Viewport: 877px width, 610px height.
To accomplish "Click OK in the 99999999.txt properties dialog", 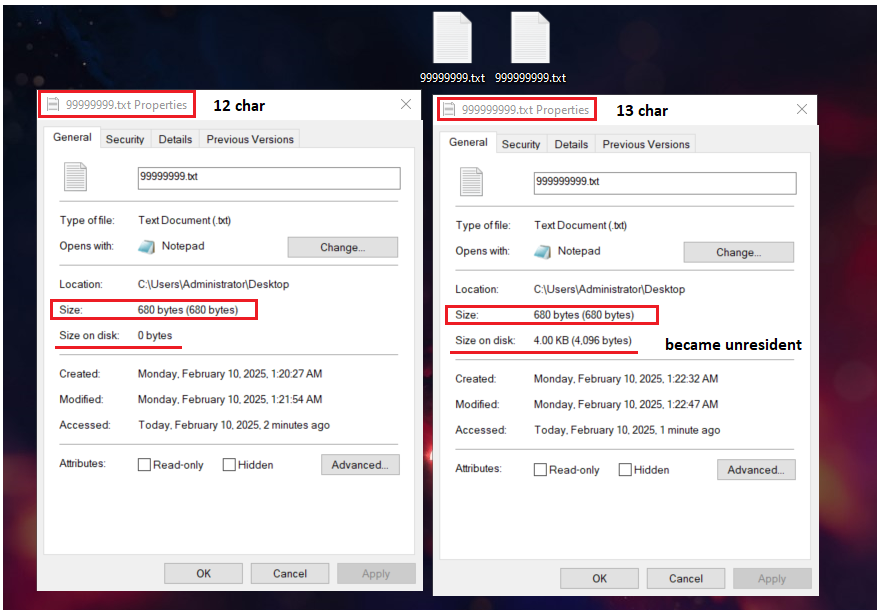I will pos(204,574).
